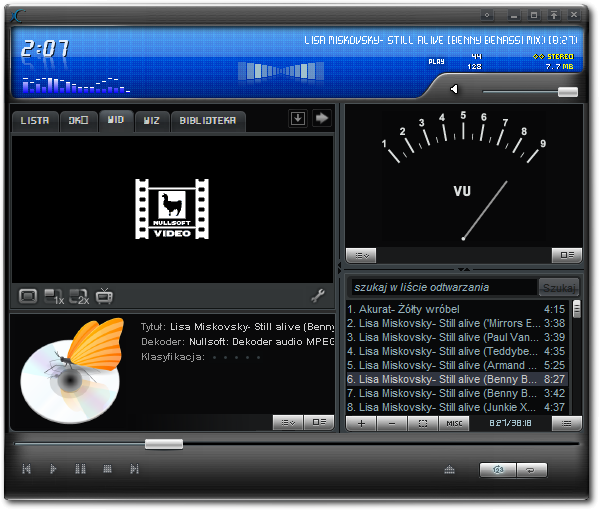599x510 pixels.
Task: Click the volume slider handle
Action: [568, 92]
